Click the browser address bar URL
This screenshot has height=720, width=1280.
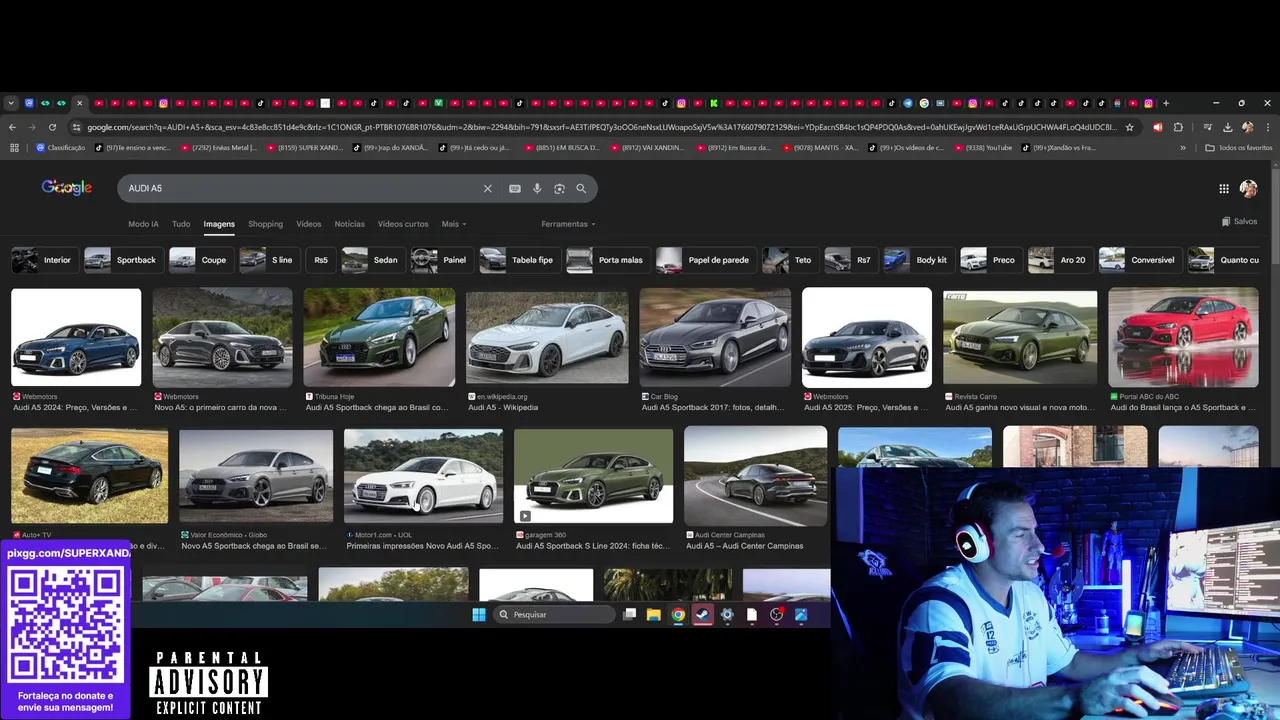click(600, 127)
